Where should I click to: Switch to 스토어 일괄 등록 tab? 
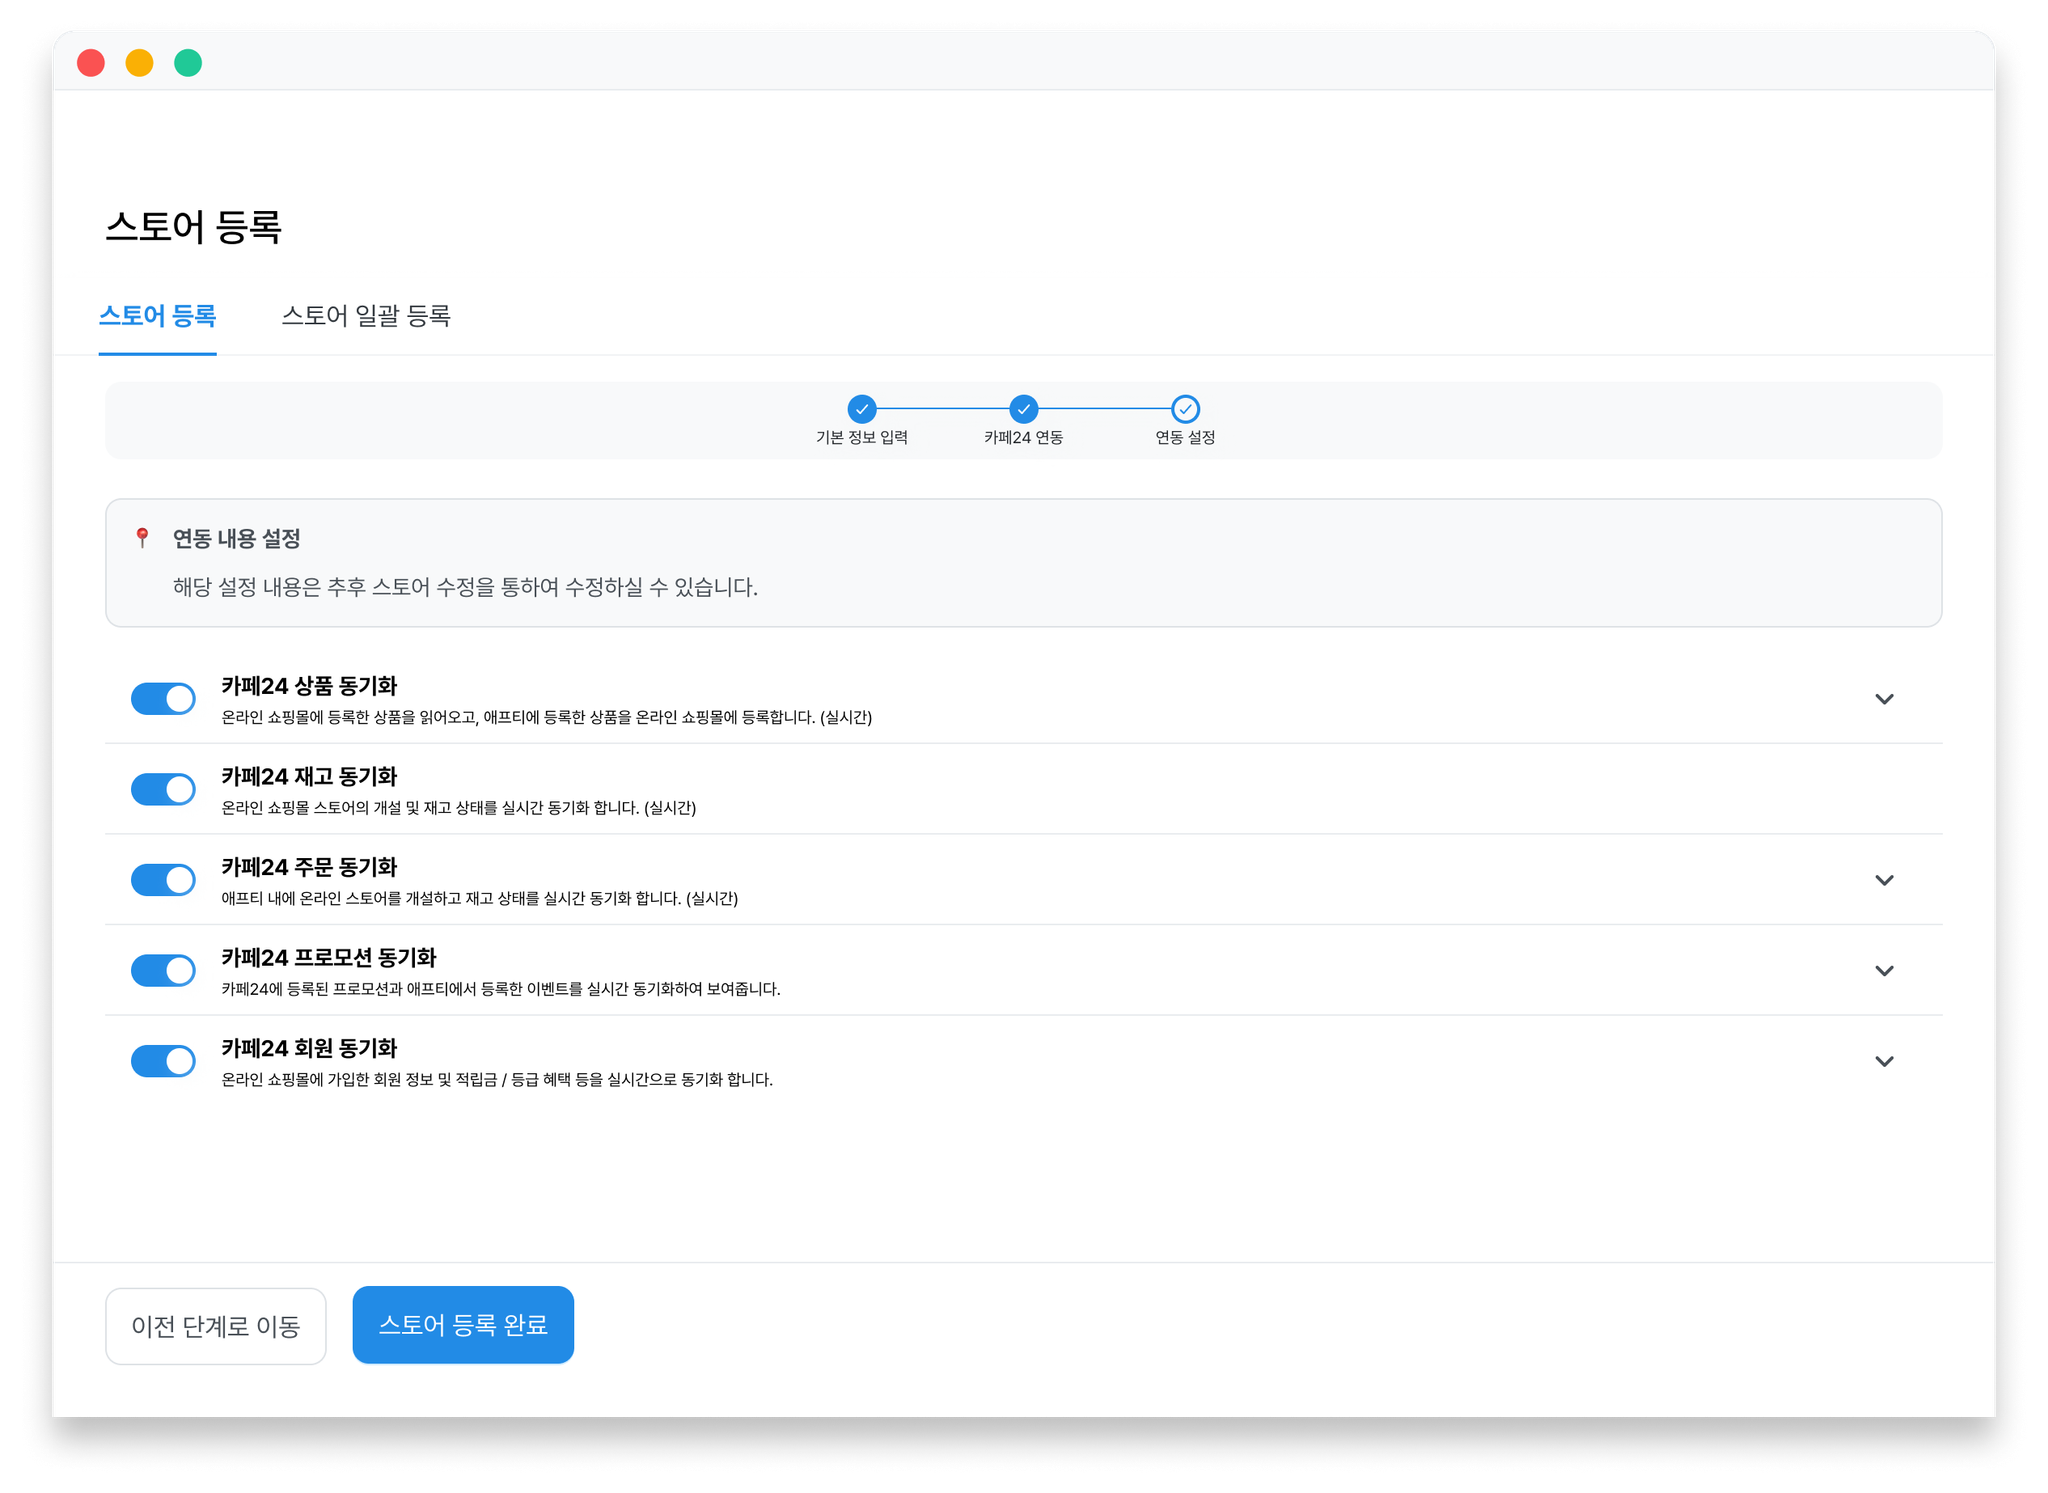point(366,316)
